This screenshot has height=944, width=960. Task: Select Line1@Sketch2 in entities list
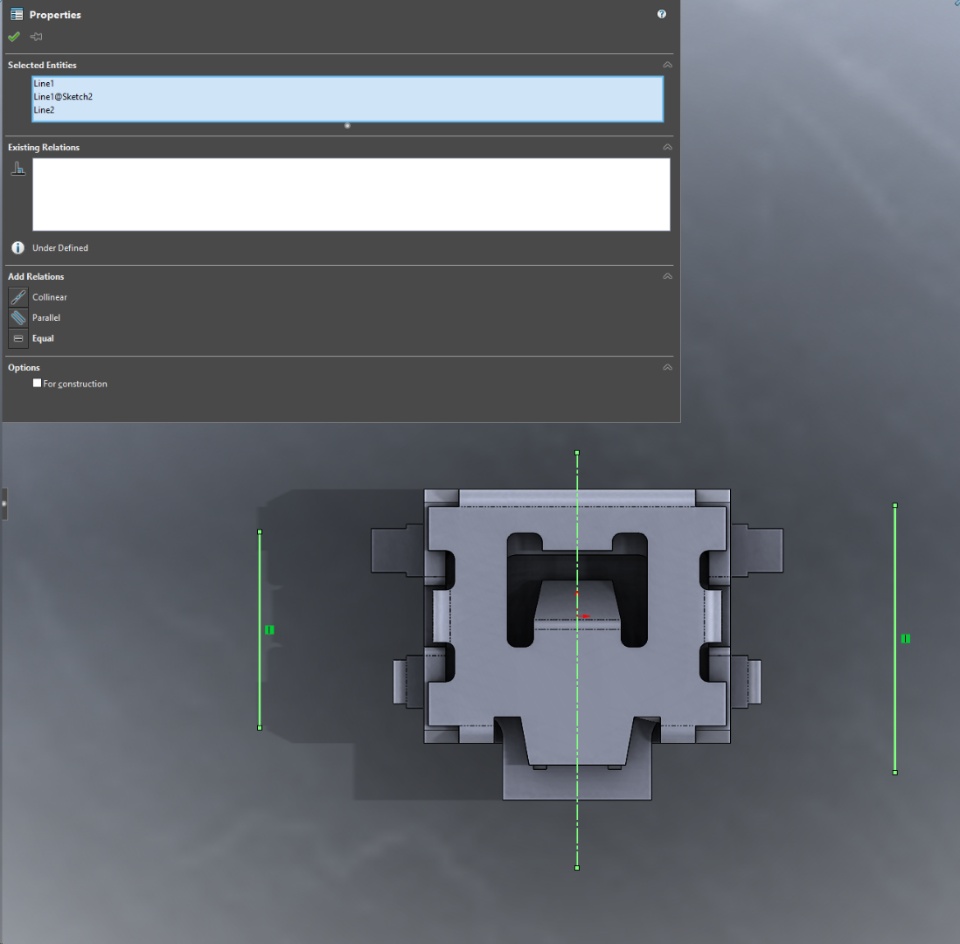[x=63, y=97]
